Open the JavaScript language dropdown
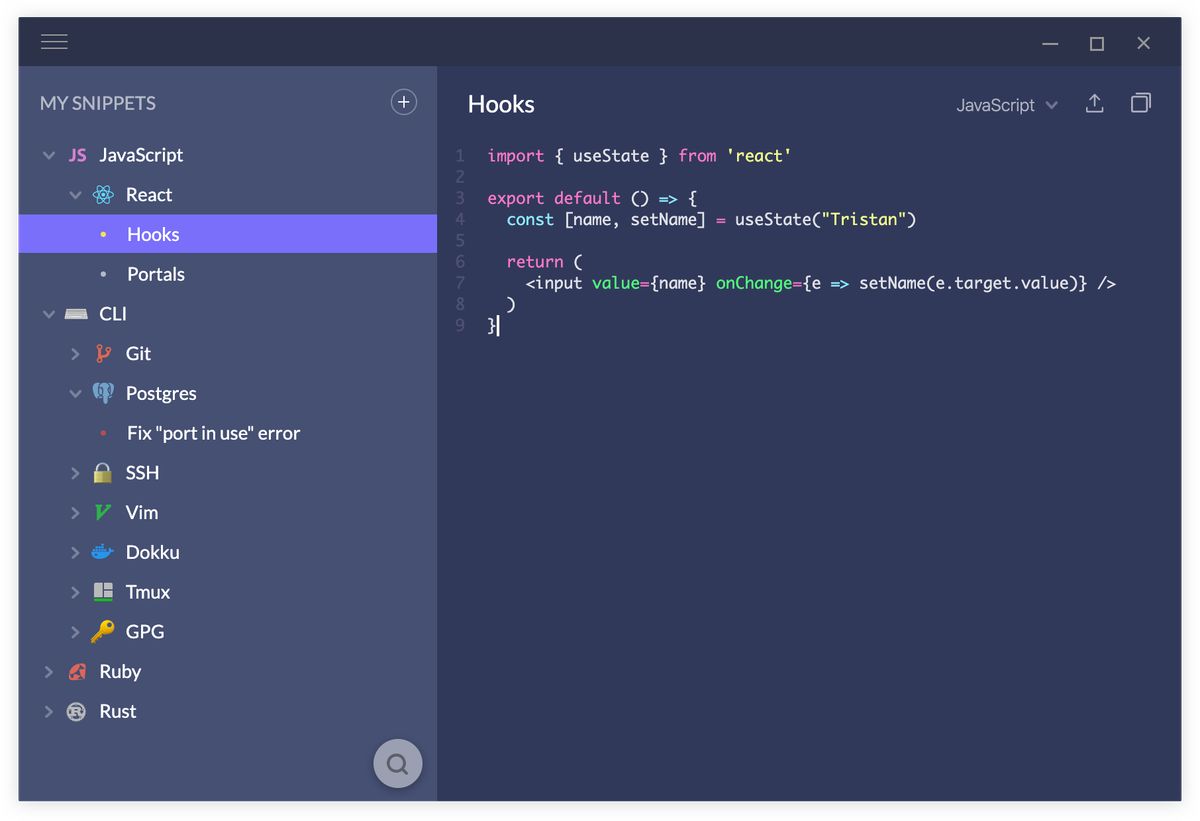 pyautogui.click(x=1006, y=104)
